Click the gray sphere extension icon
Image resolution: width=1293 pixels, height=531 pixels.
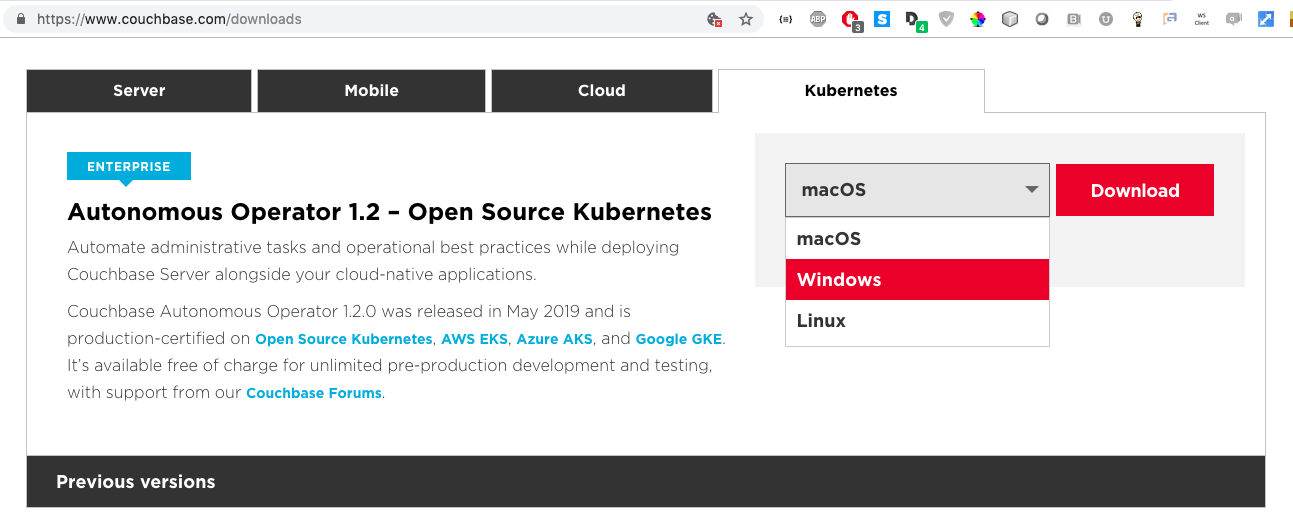pos(1042,19)
